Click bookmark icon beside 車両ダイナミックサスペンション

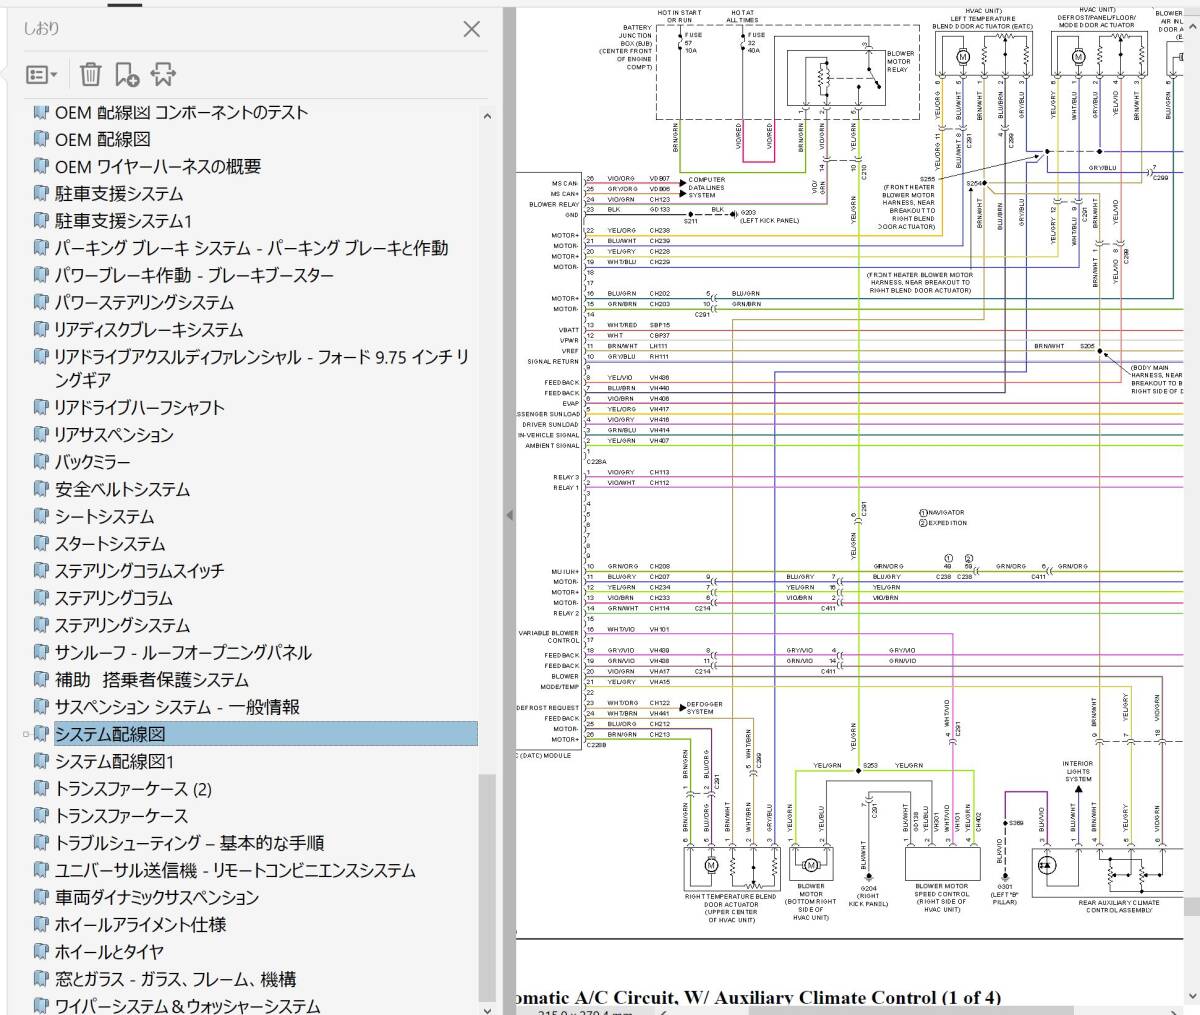41,897
